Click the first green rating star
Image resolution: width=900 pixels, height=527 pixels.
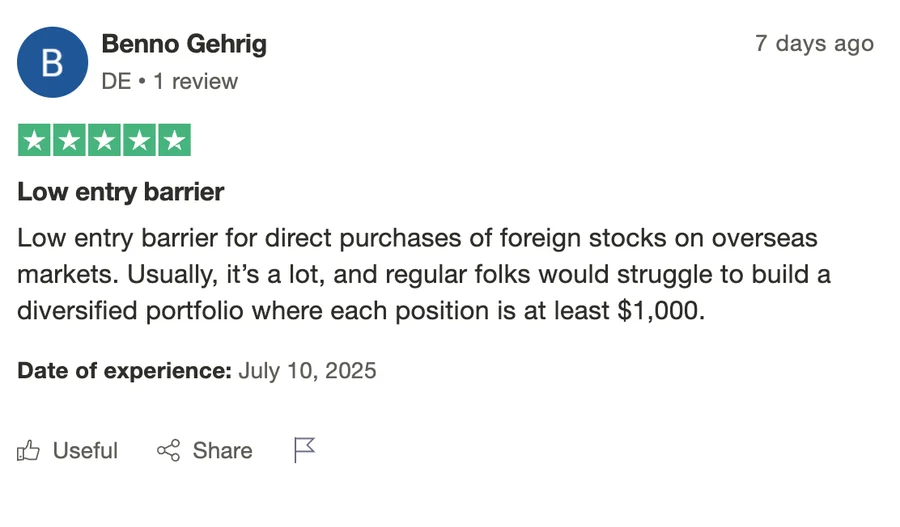pos(35,140)
